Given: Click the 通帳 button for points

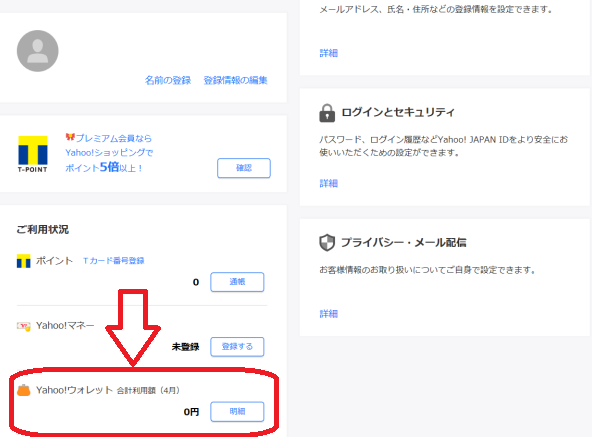Looking at the screenshot, I should [237, 282].
